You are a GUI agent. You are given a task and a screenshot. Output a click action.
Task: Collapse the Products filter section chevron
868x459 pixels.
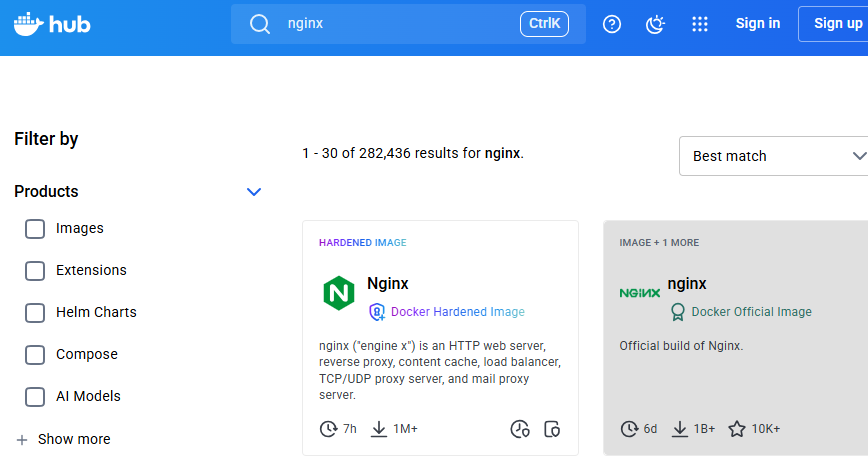[254, 192]
